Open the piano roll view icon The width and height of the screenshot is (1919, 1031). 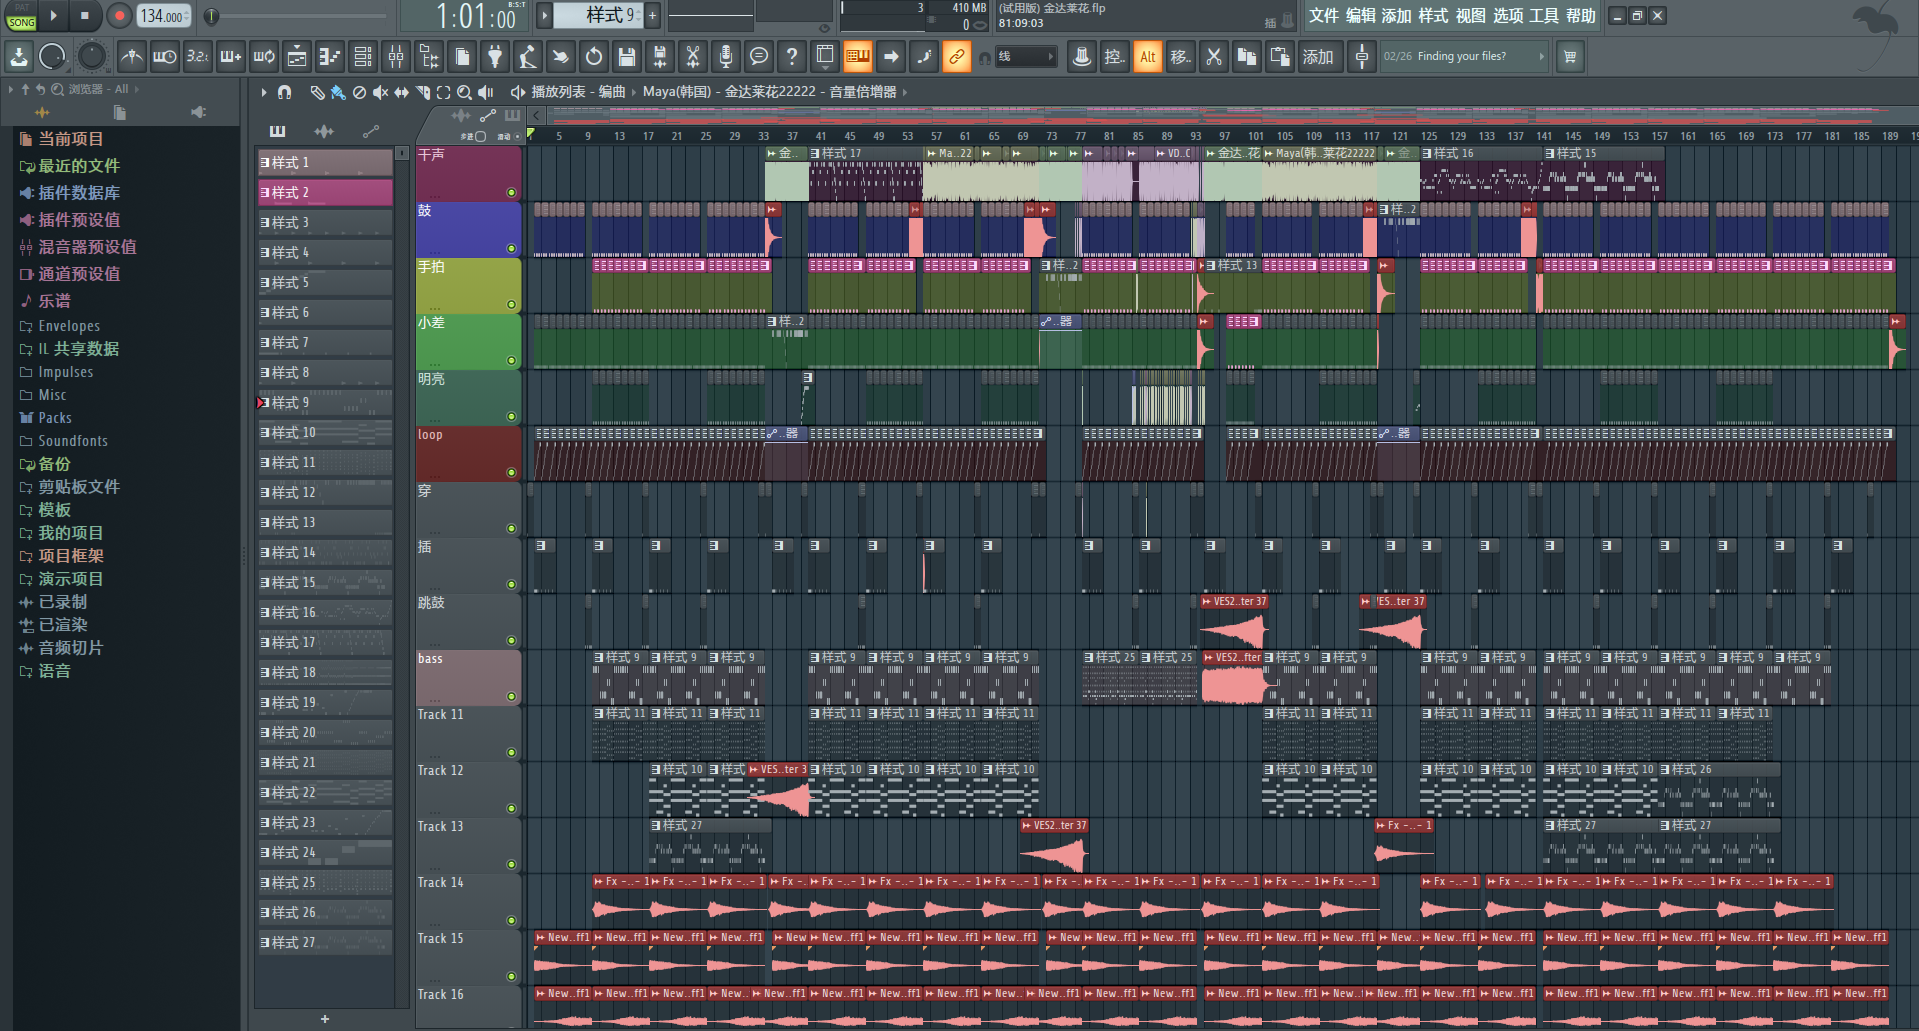point(329,57)
